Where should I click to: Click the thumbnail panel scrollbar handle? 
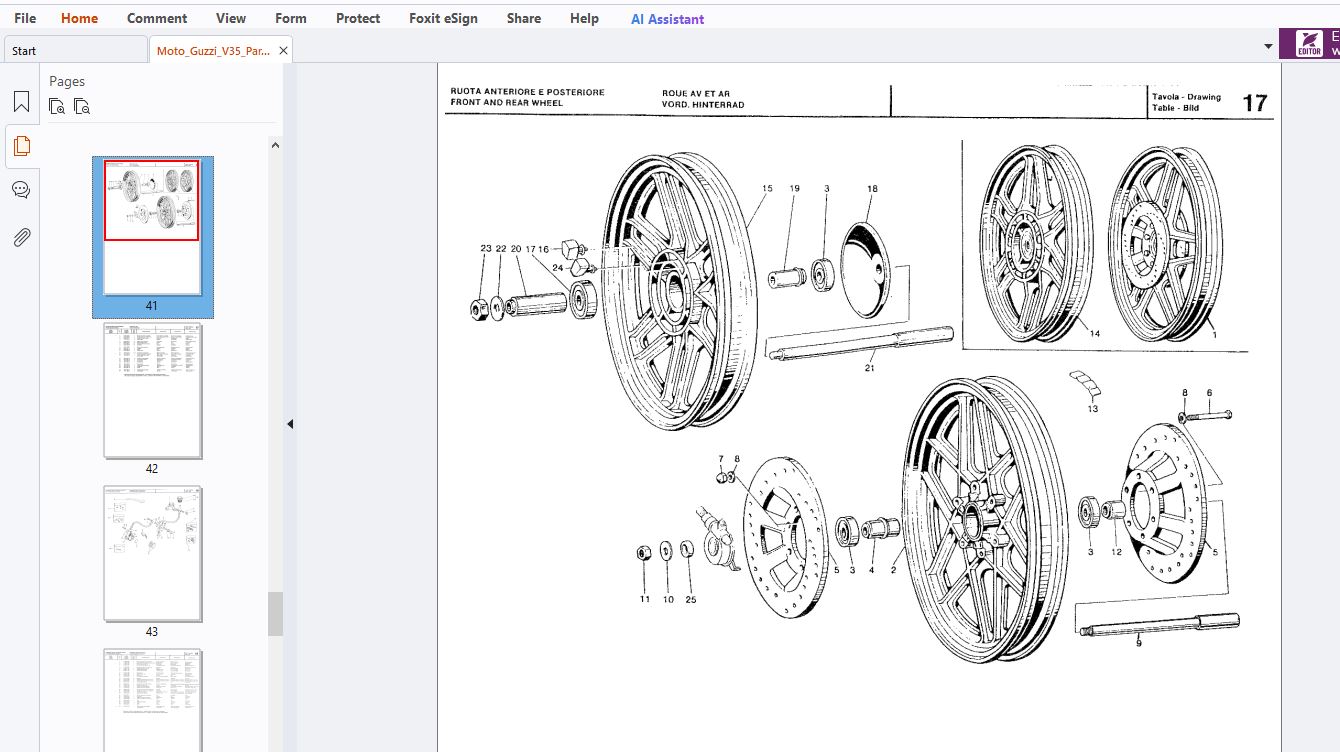(x=276, y=614)
